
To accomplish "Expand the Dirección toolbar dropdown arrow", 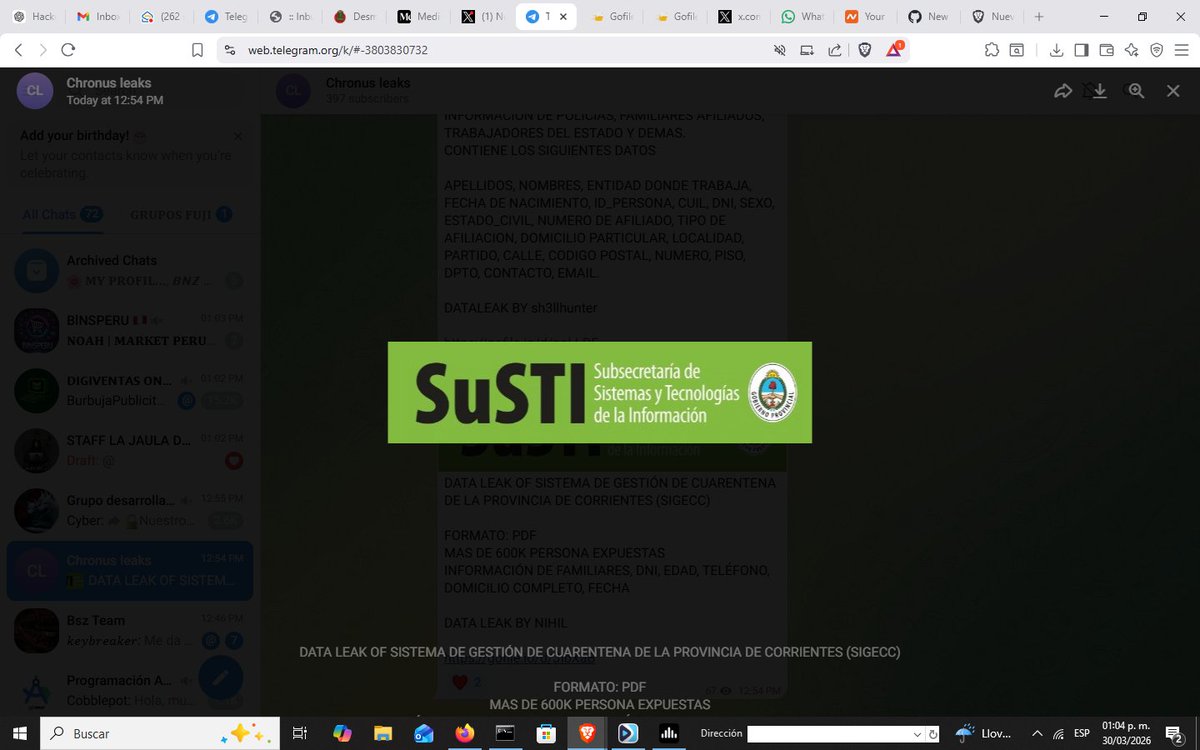I will point(918,733).
